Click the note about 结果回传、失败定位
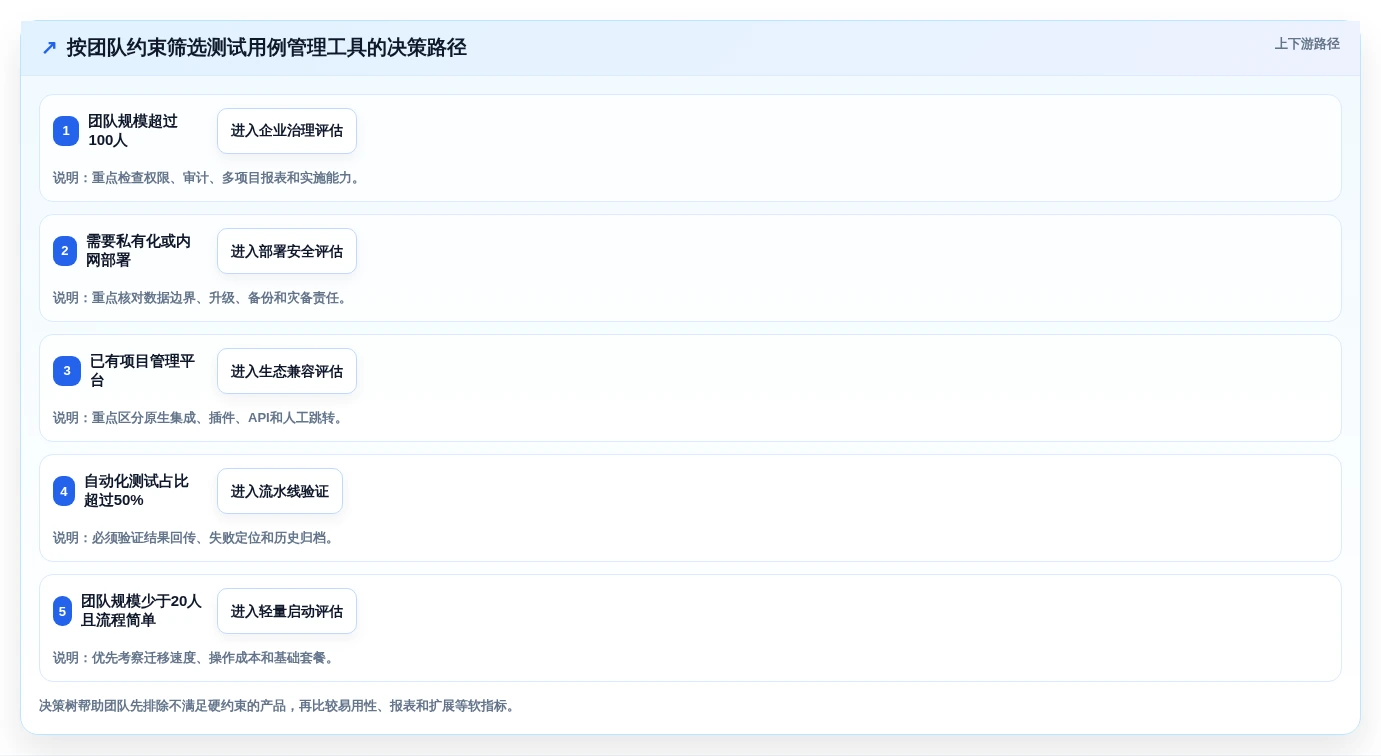The image size is (1381, 756). coord(195,538)
